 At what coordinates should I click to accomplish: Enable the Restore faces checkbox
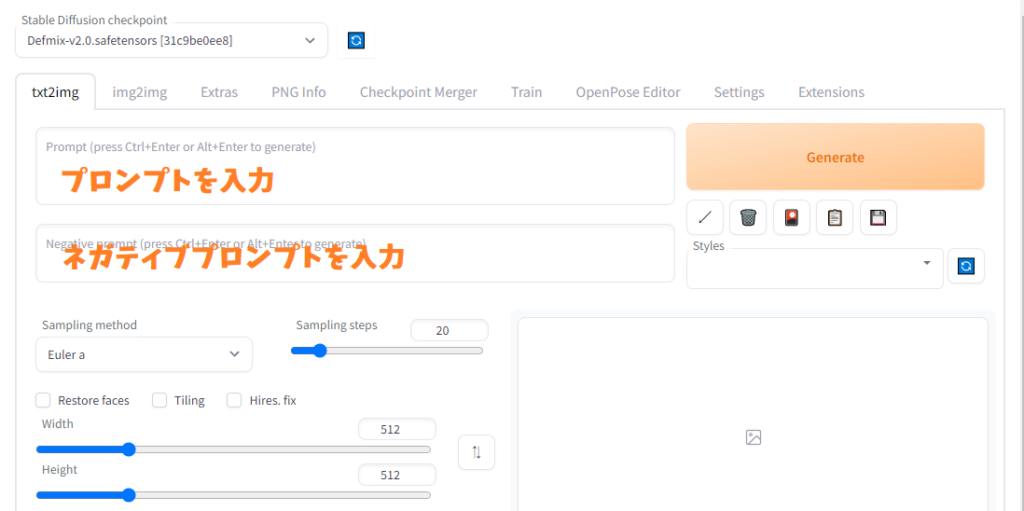click(44, 400)
